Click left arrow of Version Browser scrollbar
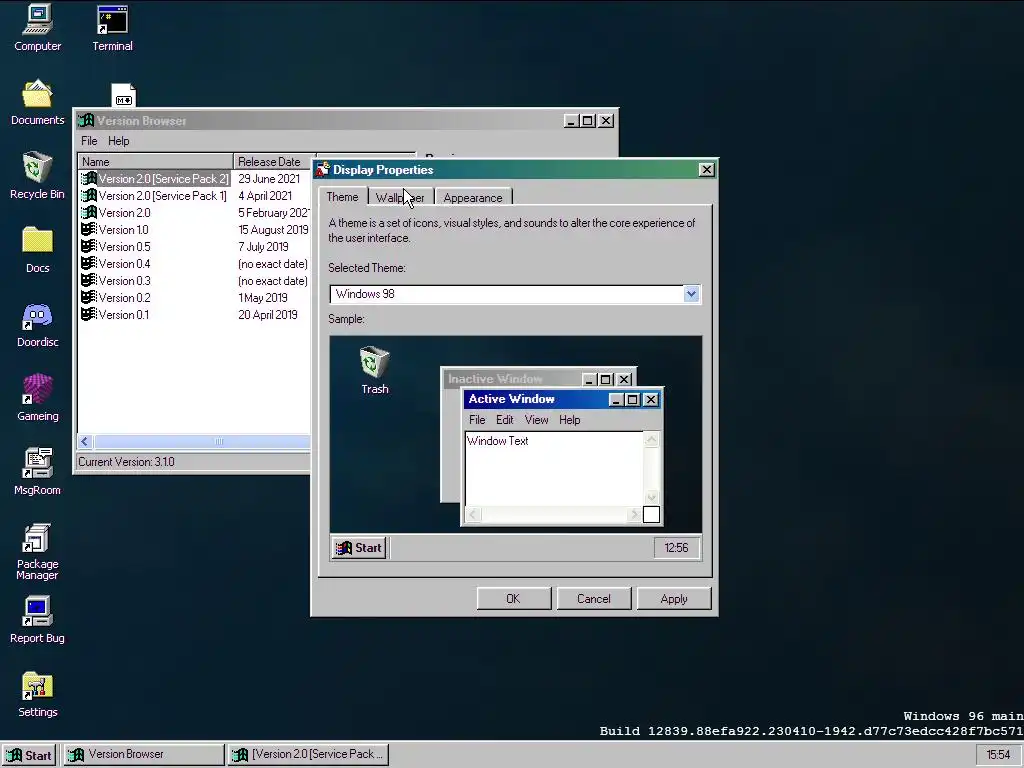The height and width of the screenshot is (768, 1024). [85, 442]
